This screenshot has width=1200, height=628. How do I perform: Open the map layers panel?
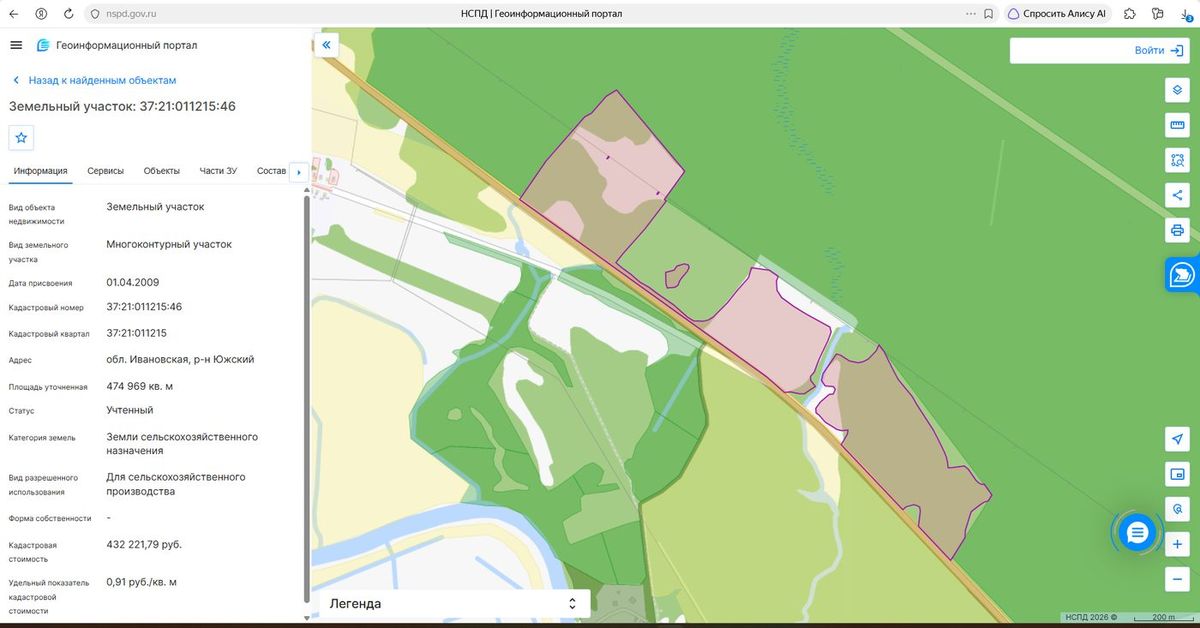(1178, 90)
